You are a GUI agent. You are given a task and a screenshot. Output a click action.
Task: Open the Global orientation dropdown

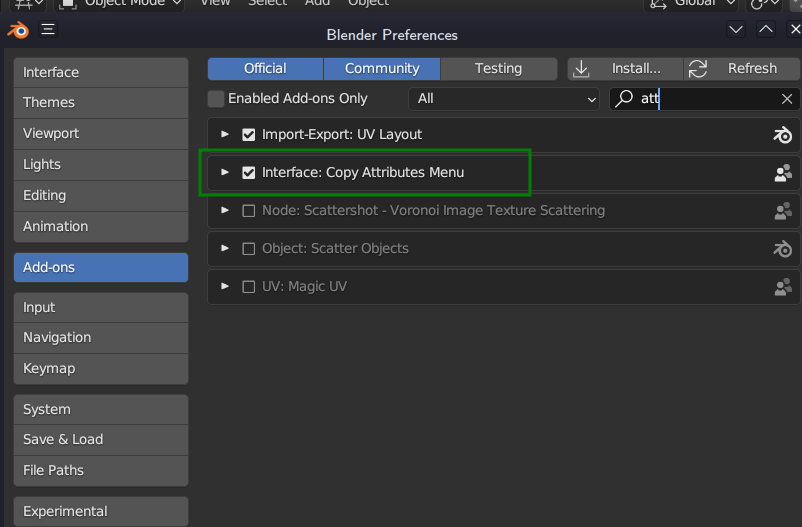(690, 4)
